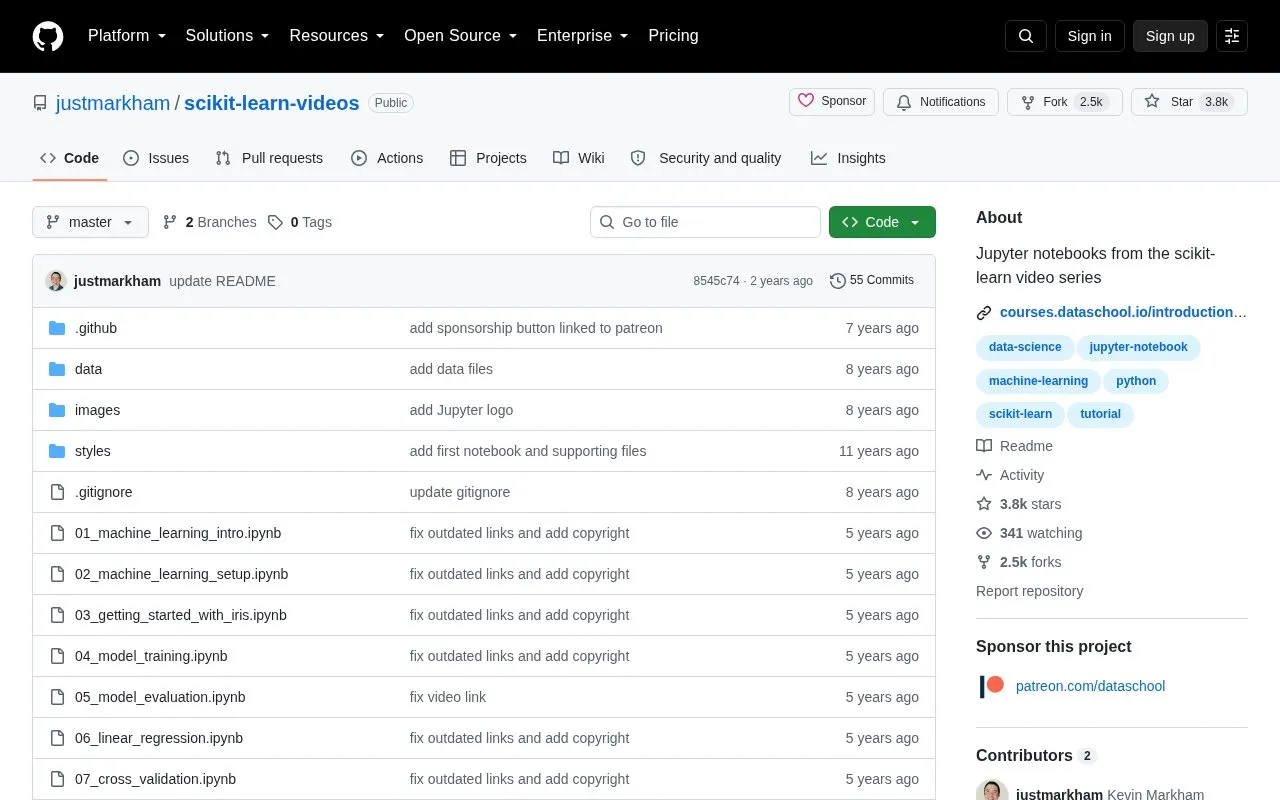
Task: Open the update README commit message
Action: pos(222,281)
